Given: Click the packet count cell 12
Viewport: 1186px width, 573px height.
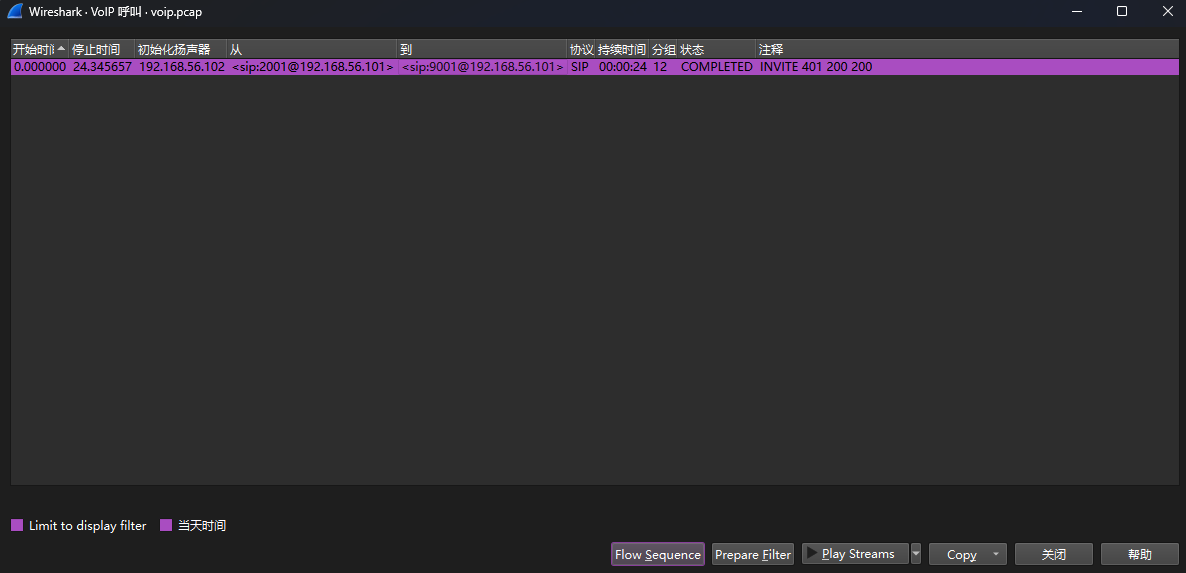Looking at the screenshot, I should [663, 67].
